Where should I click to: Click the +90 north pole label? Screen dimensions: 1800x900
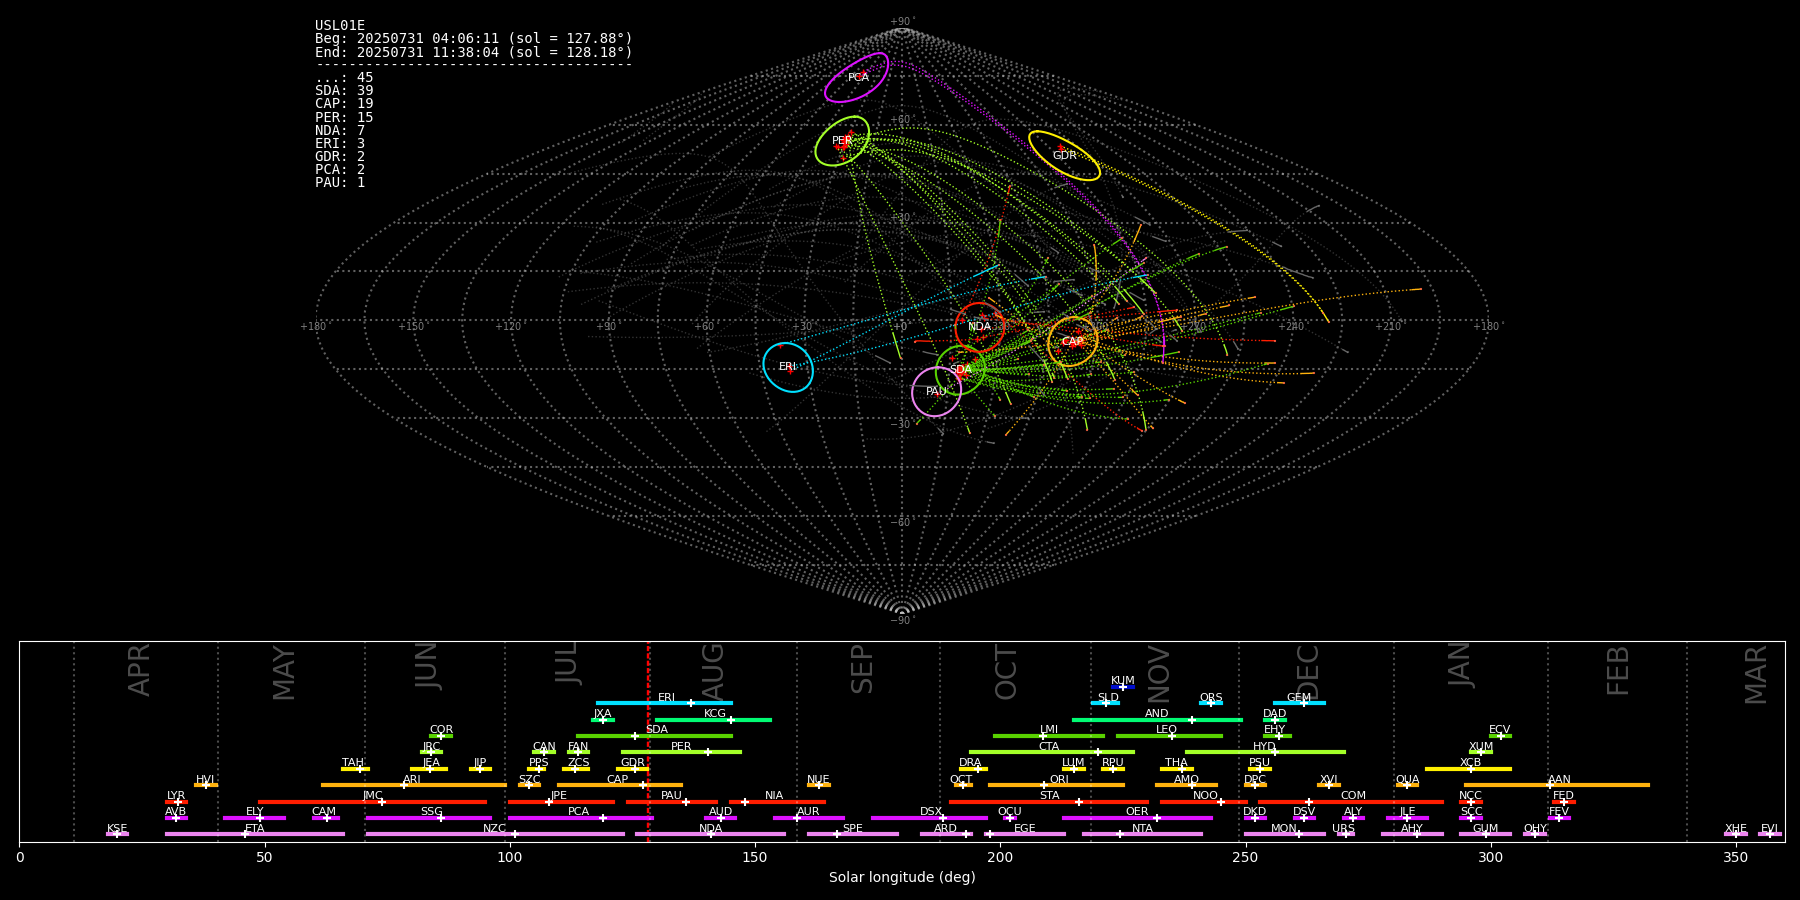(x=901, y=22)
